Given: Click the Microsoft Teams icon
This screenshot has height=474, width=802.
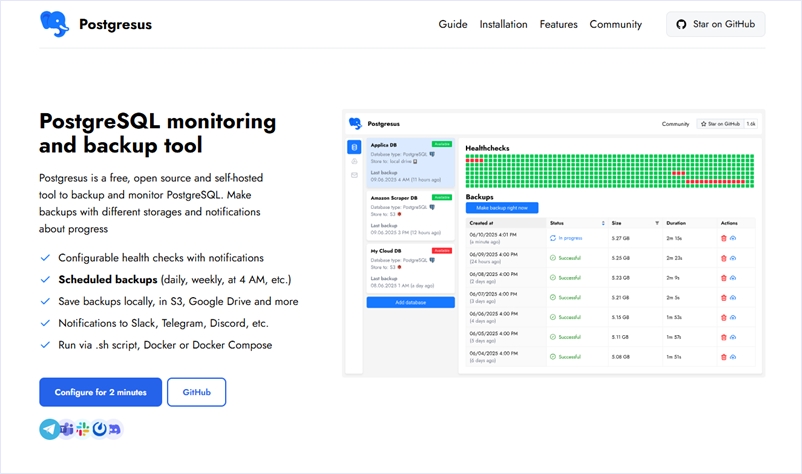Looking at the screenshot, I should [x=67, y=429].
